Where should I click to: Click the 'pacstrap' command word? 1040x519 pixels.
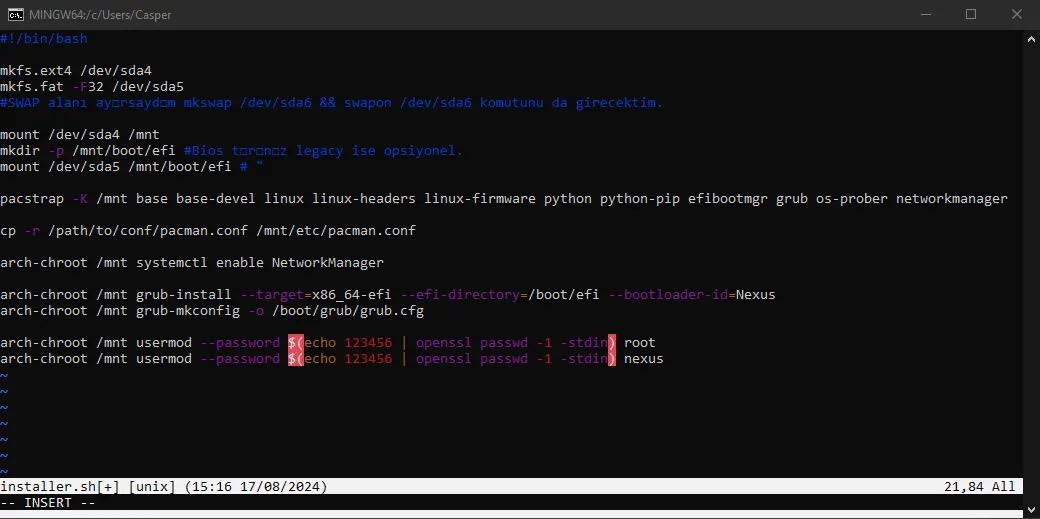[x=32, y=198]
